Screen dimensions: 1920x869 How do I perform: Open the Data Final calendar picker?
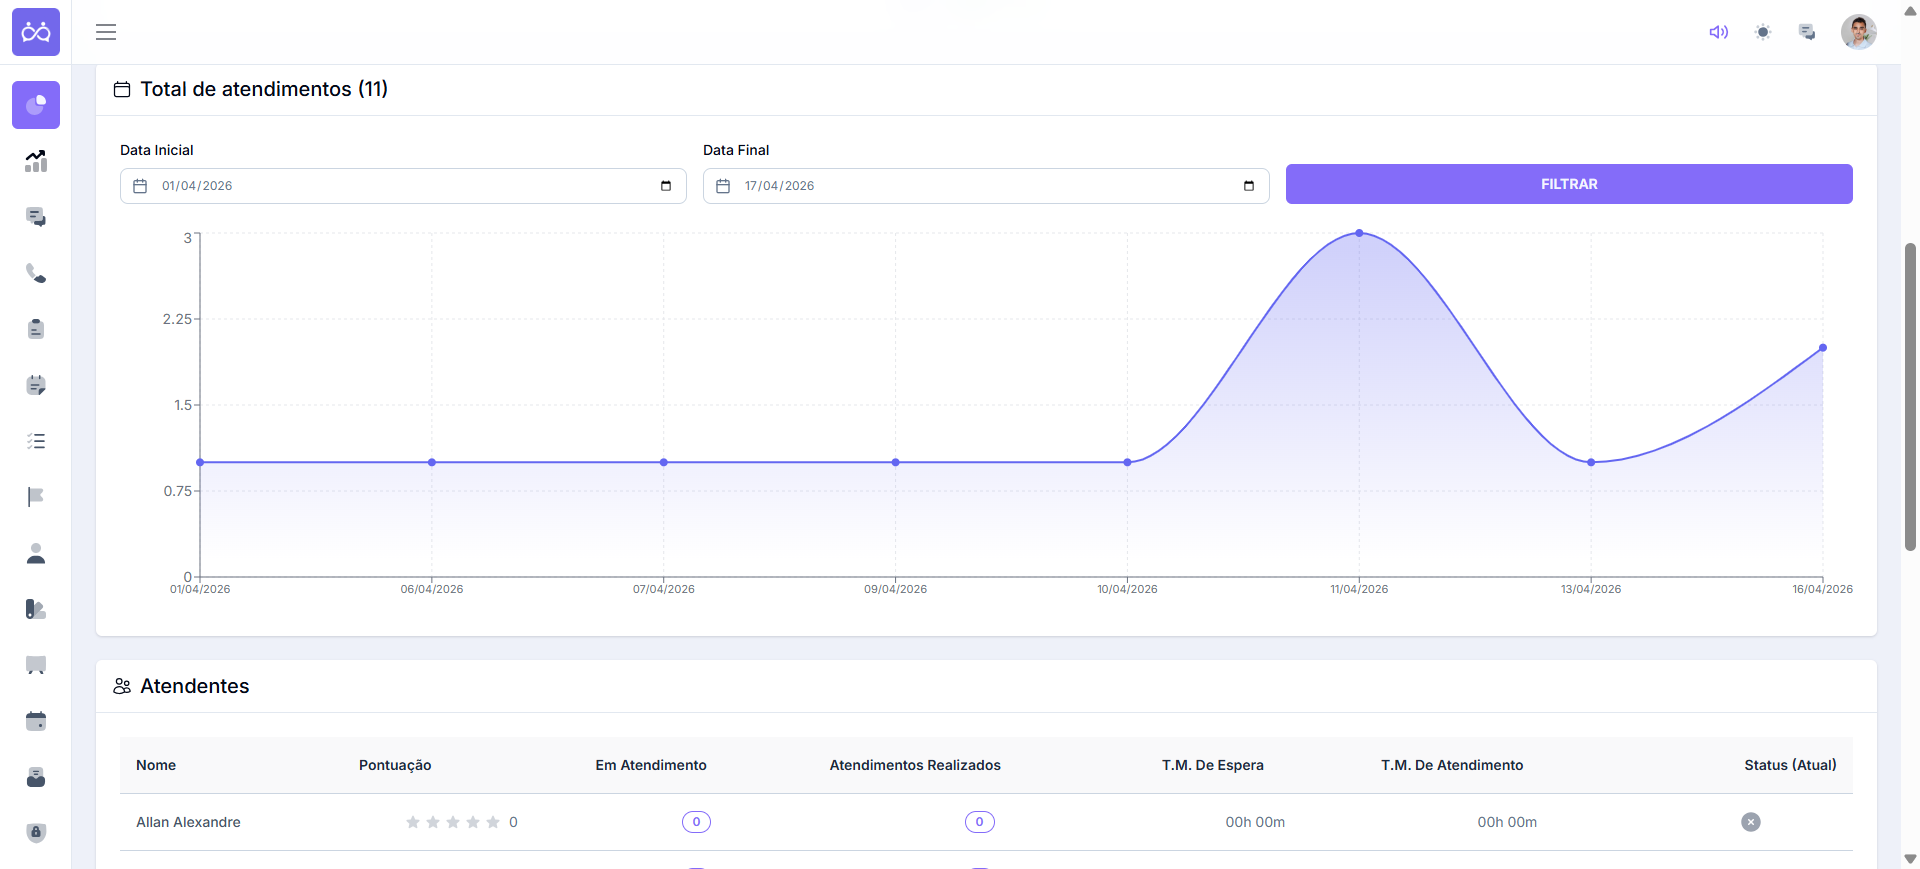click(x=1249, y=186)
